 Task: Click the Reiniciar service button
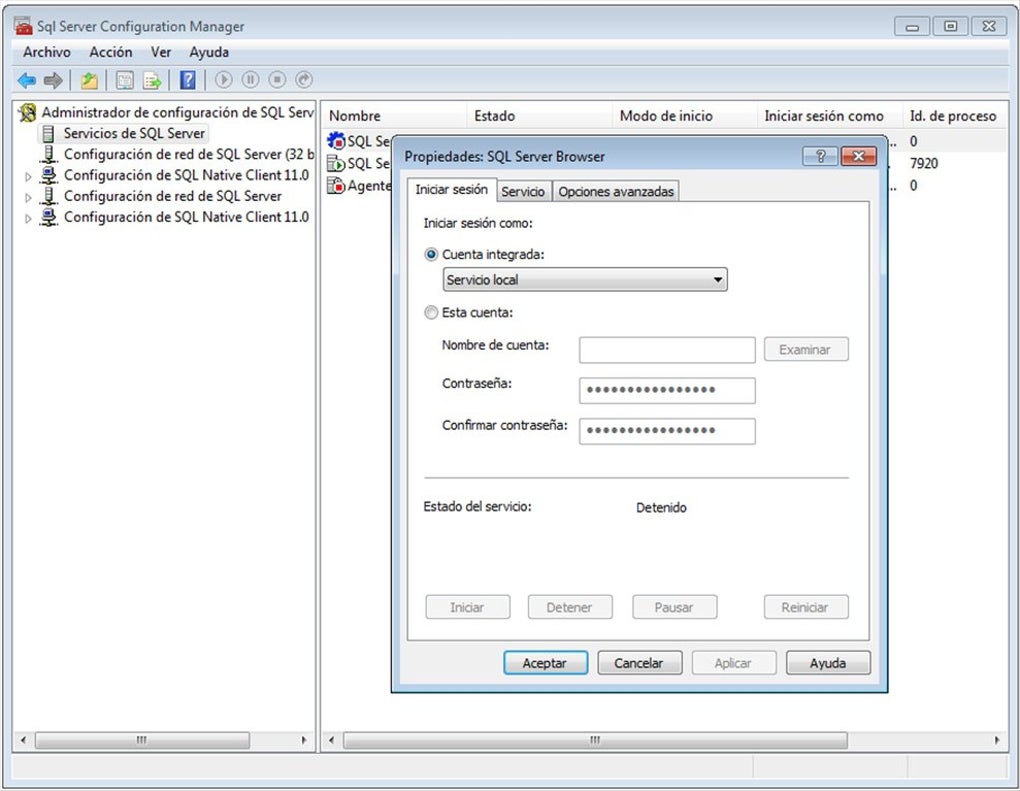pyautogui.click(x=805, y=607)
